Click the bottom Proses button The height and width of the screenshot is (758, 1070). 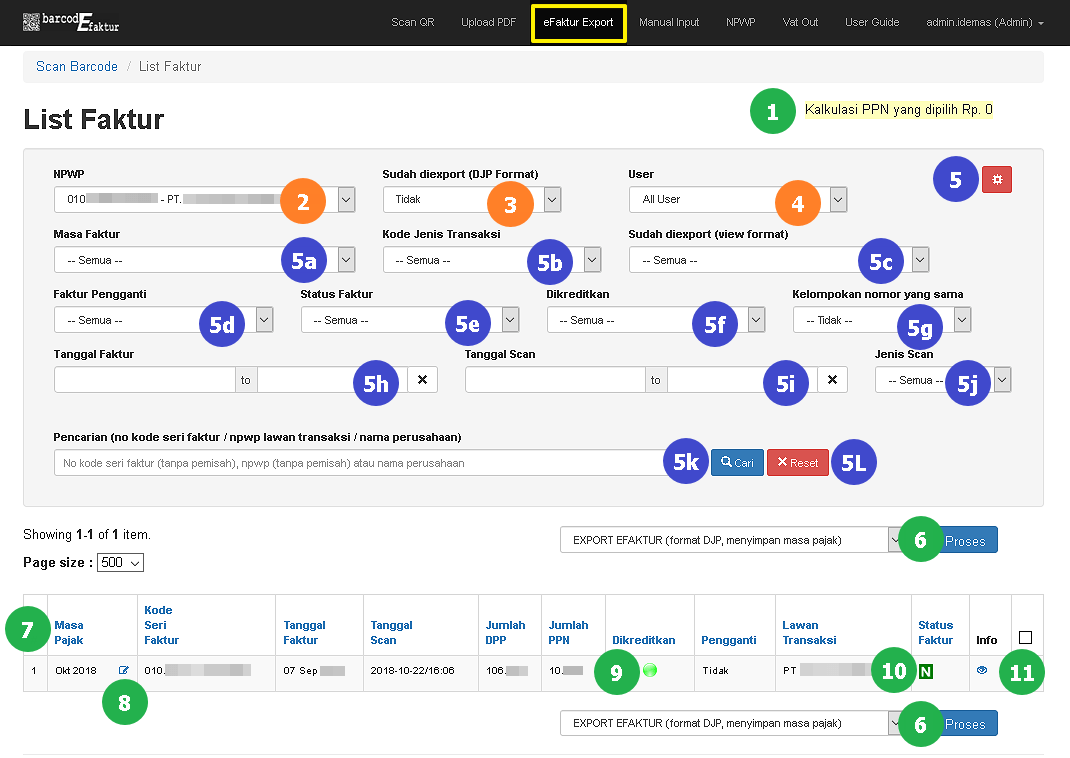[x=965, y=723]
